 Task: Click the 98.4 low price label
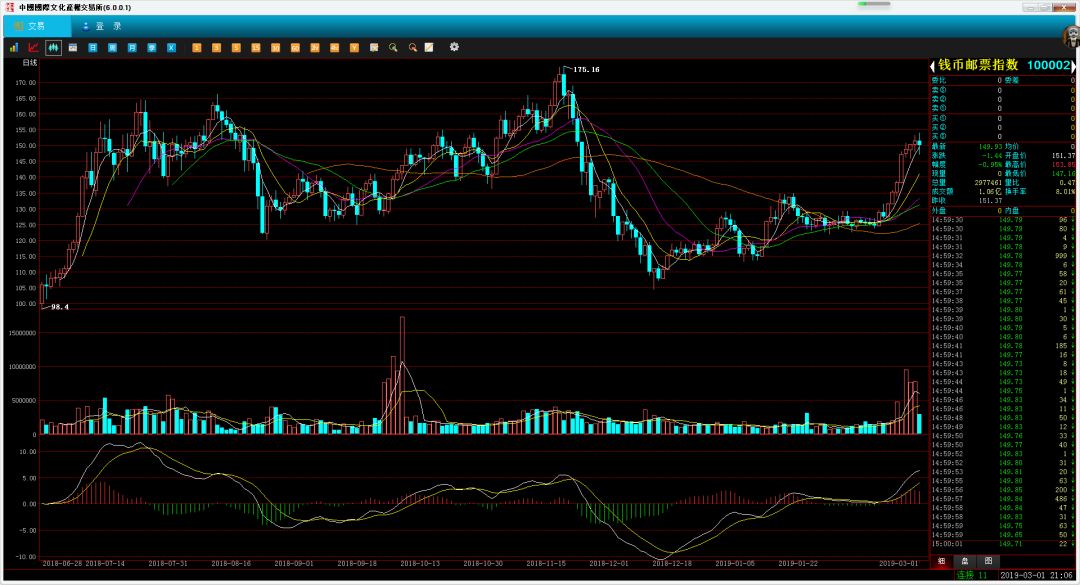tap(60, 307)
